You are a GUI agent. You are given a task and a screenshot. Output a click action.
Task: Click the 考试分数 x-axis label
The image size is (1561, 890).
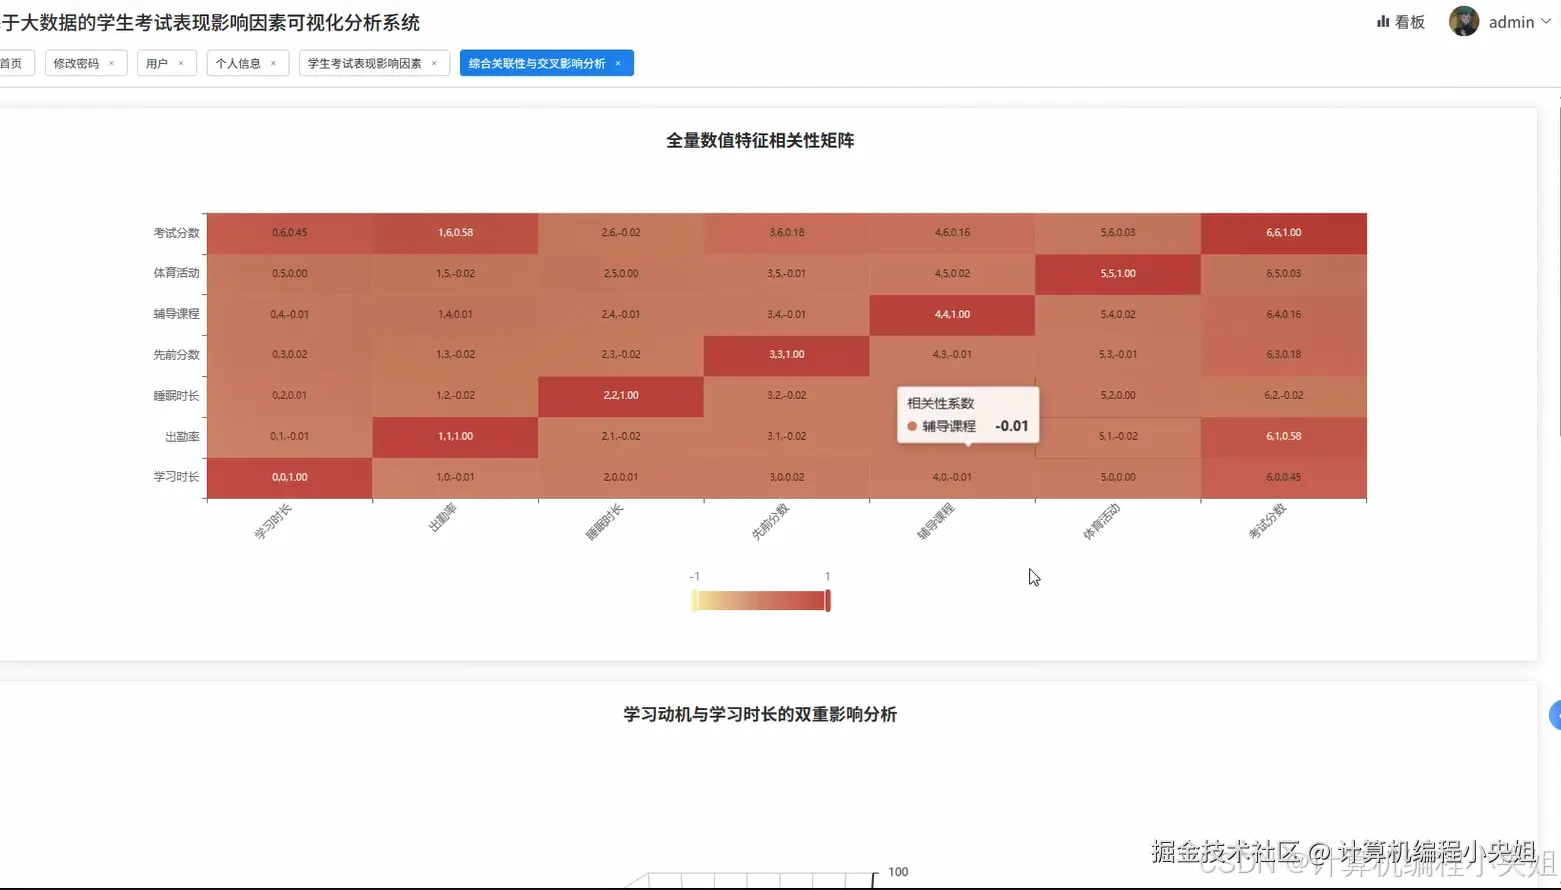tap(1267, 522)
